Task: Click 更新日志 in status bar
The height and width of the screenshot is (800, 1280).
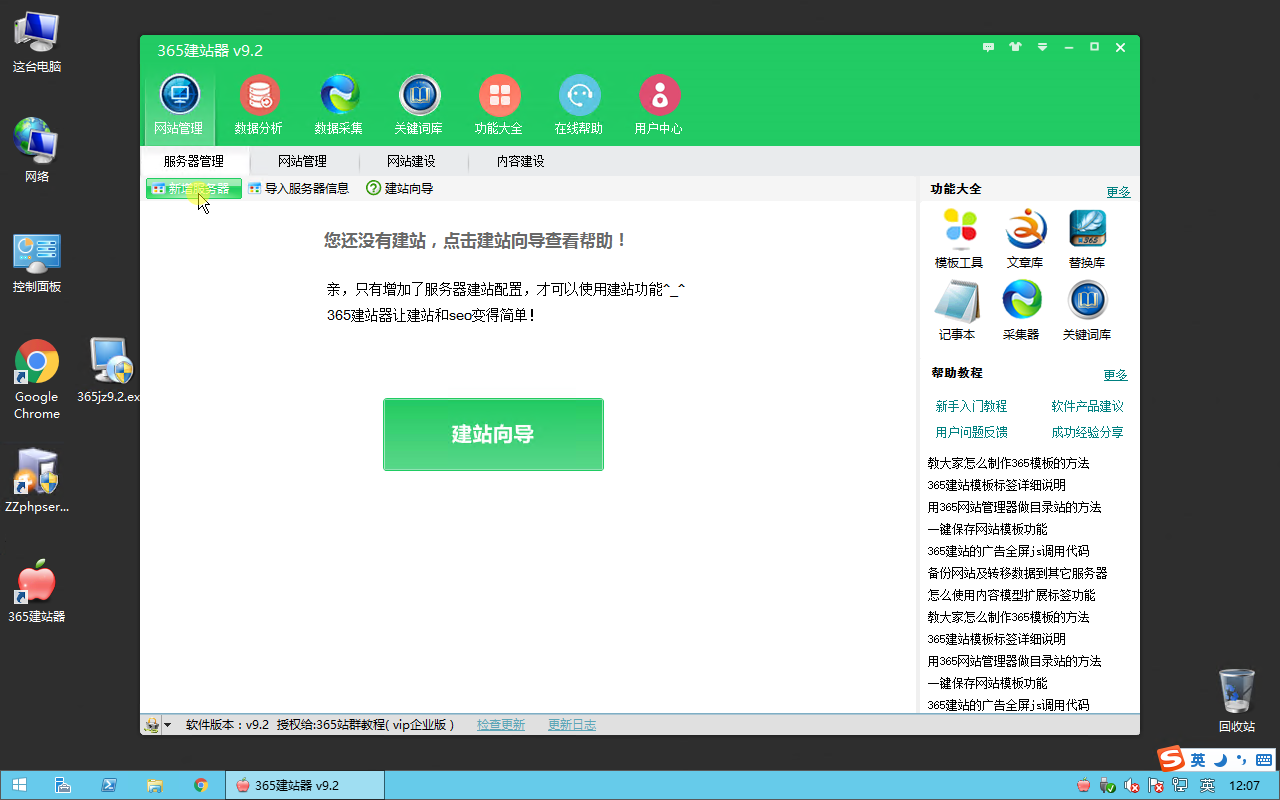Action: point(572,725)
